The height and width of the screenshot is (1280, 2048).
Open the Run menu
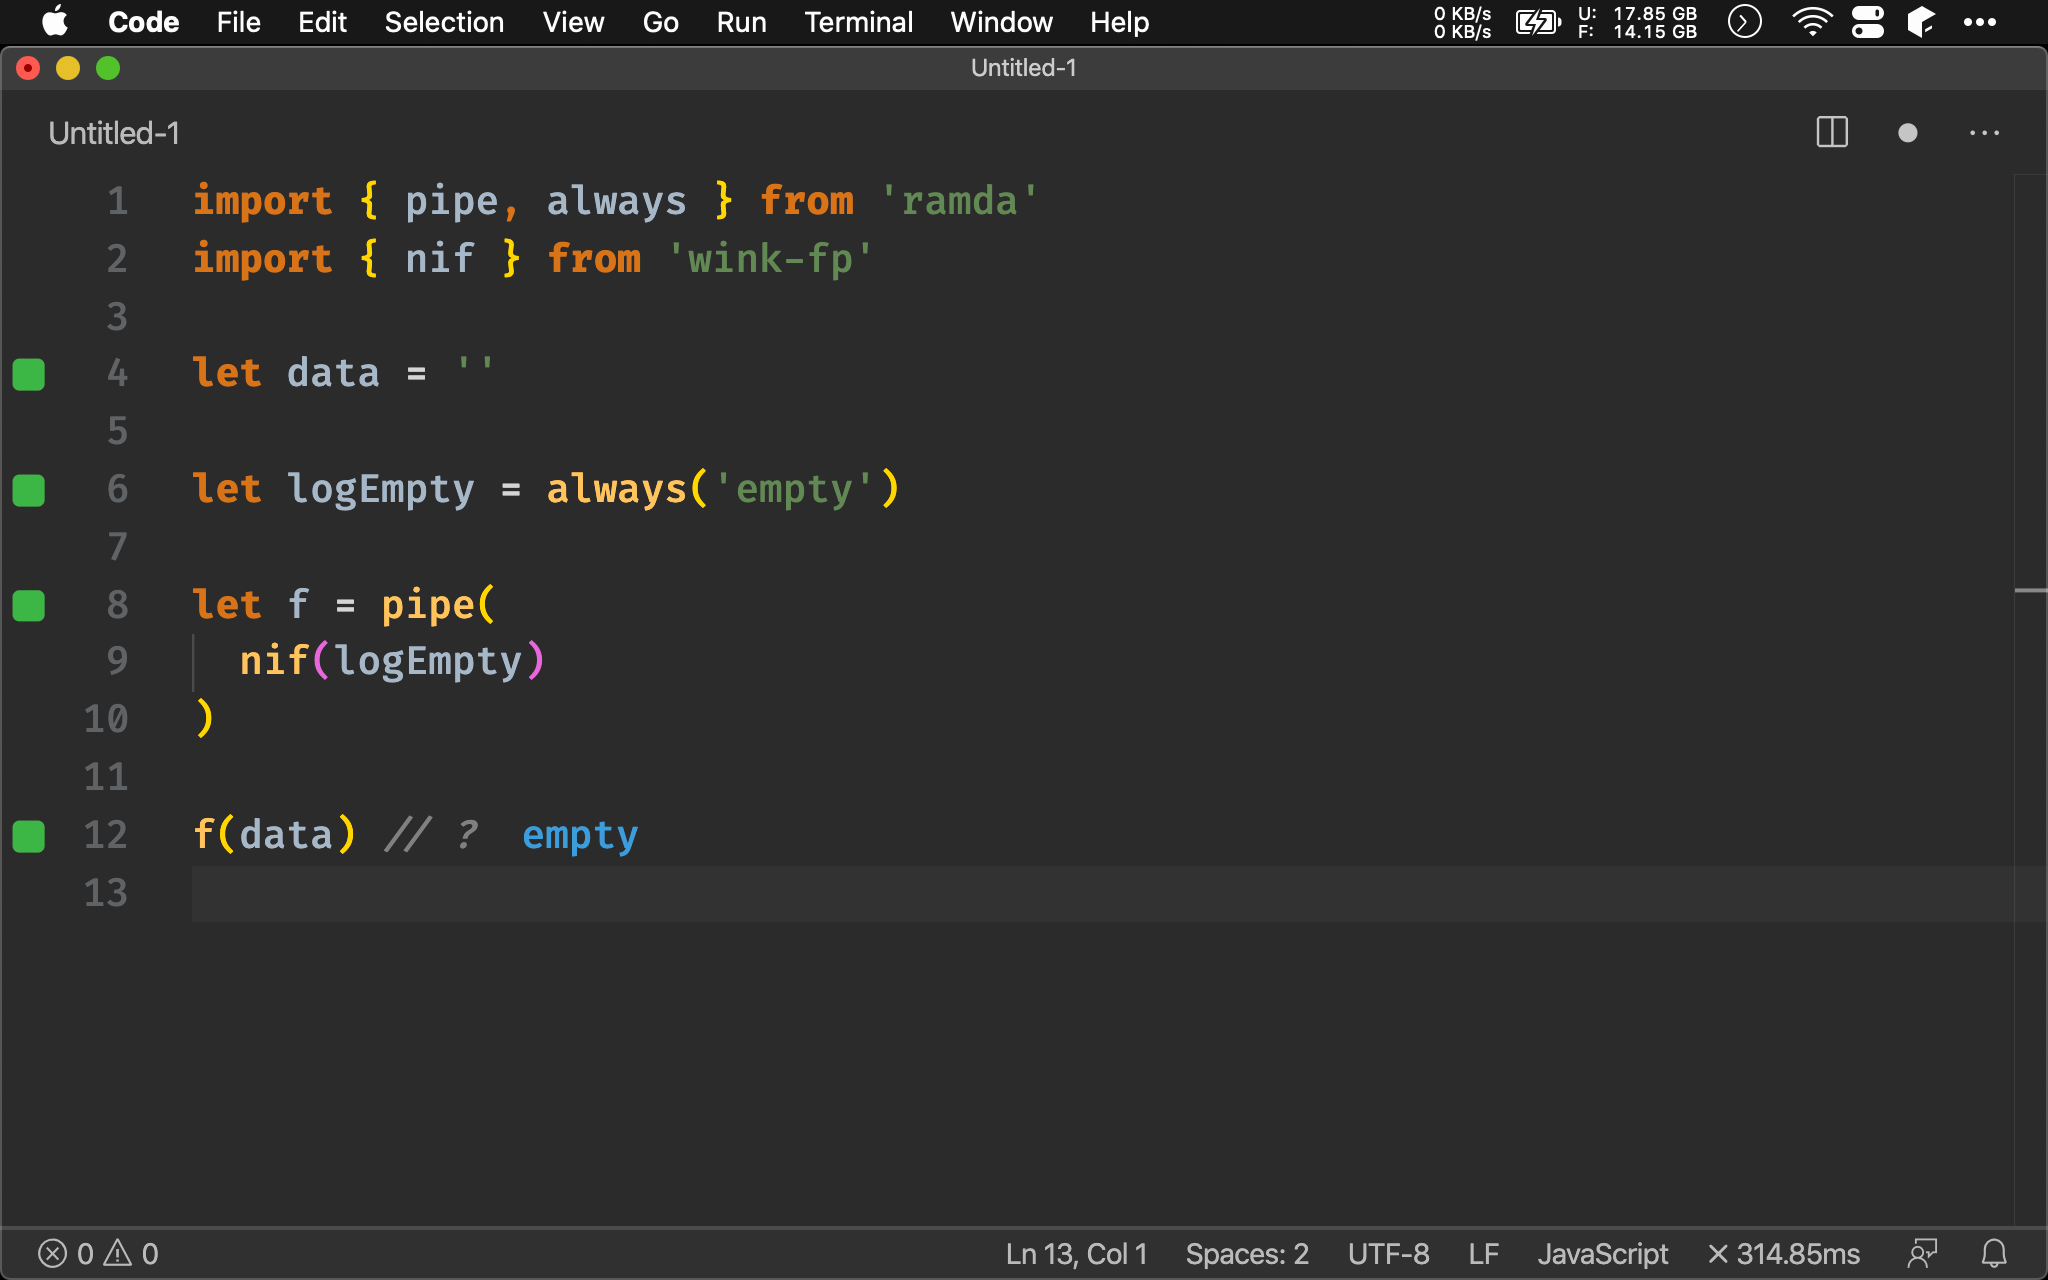pos(741,22)
